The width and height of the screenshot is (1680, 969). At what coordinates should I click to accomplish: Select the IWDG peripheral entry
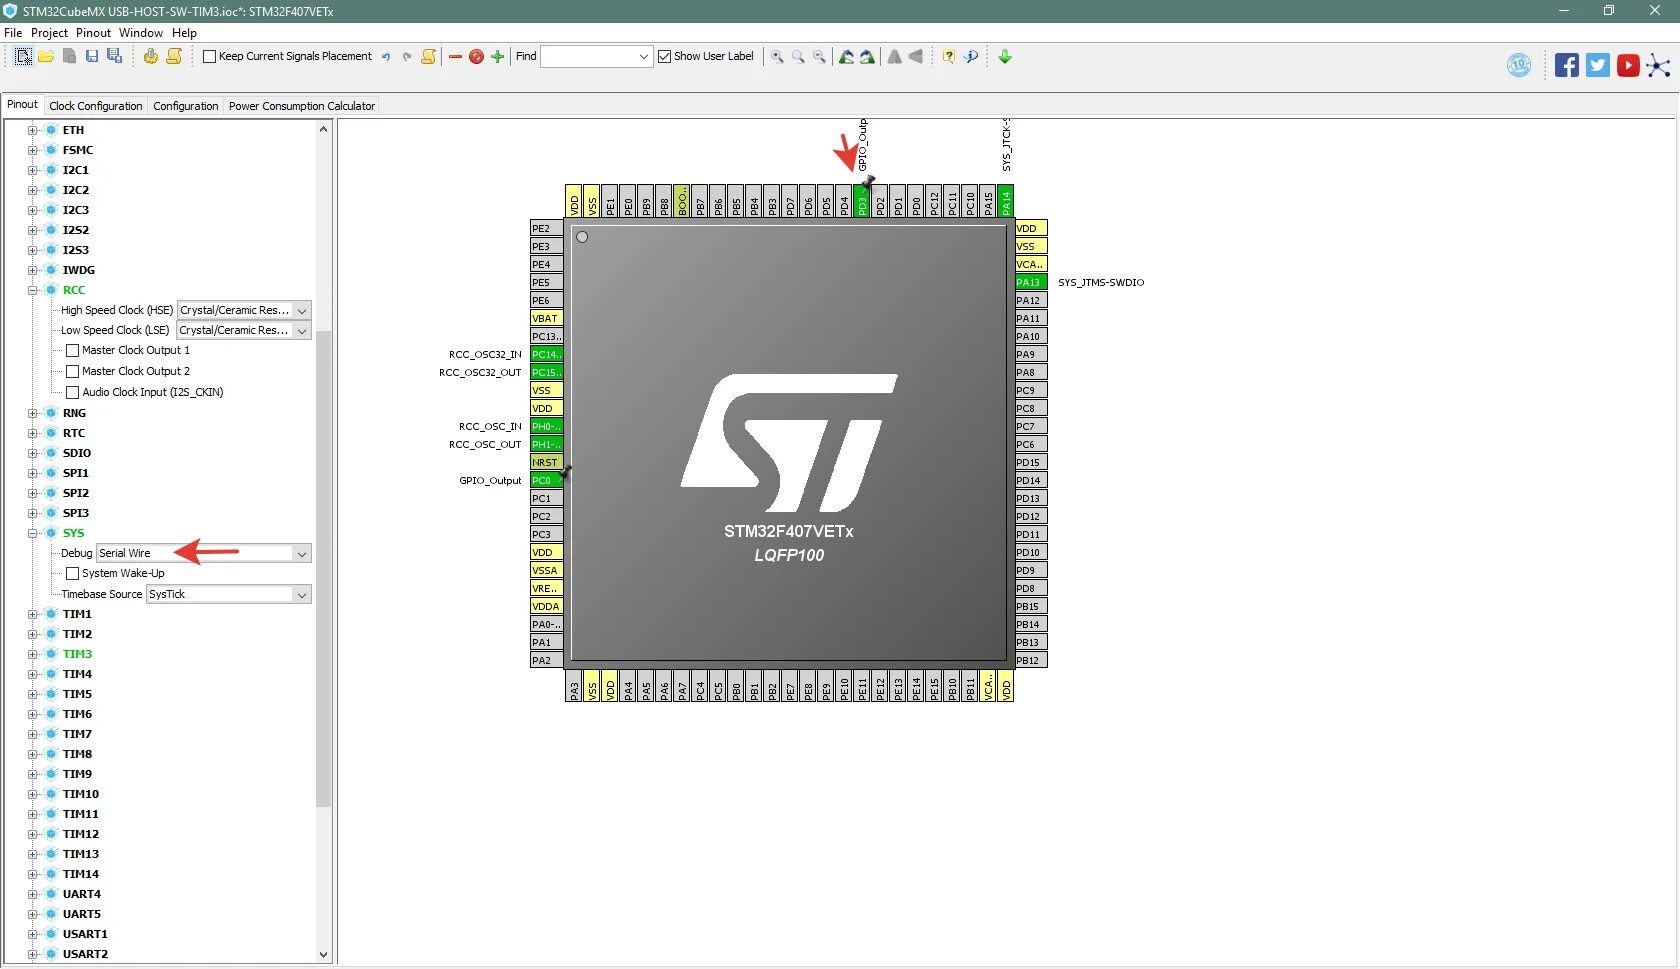click(x=79, y=271)
